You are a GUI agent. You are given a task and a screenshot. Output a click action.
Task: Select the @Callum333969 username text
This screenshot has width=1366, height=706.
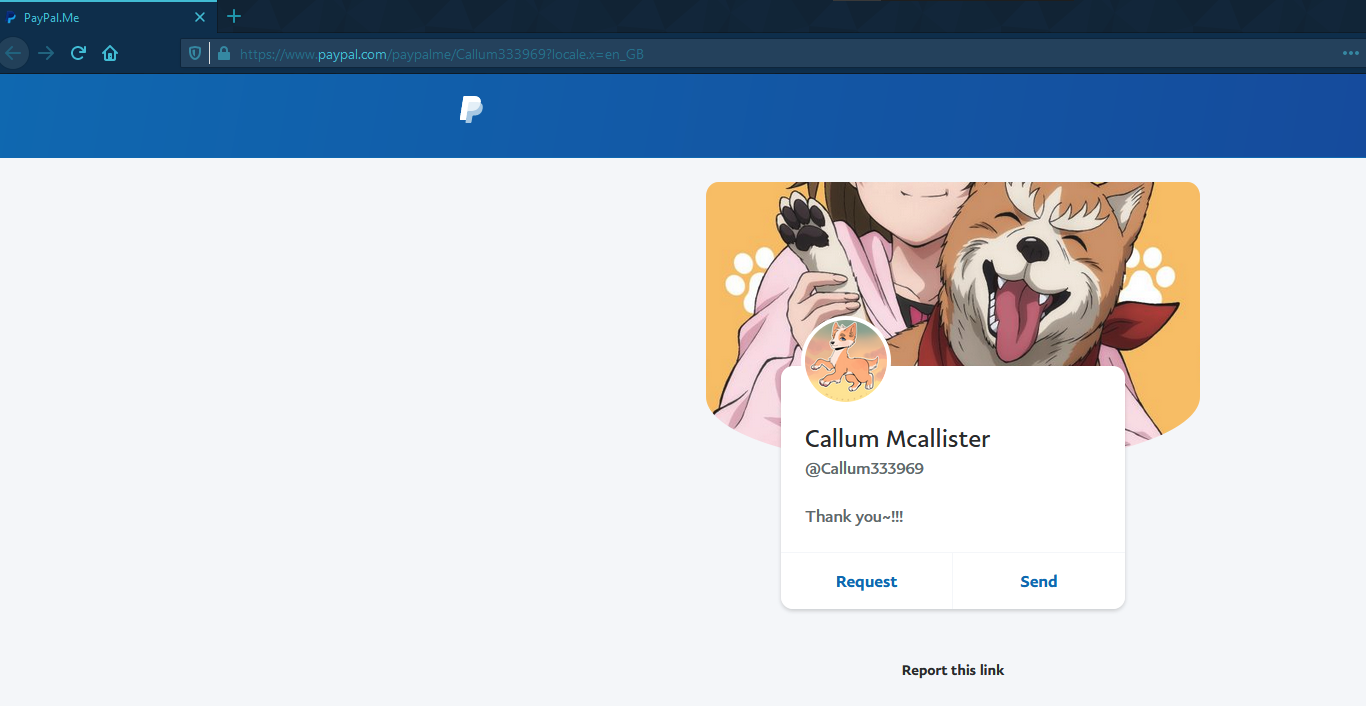pyautogui.click(x=864, y=468)
